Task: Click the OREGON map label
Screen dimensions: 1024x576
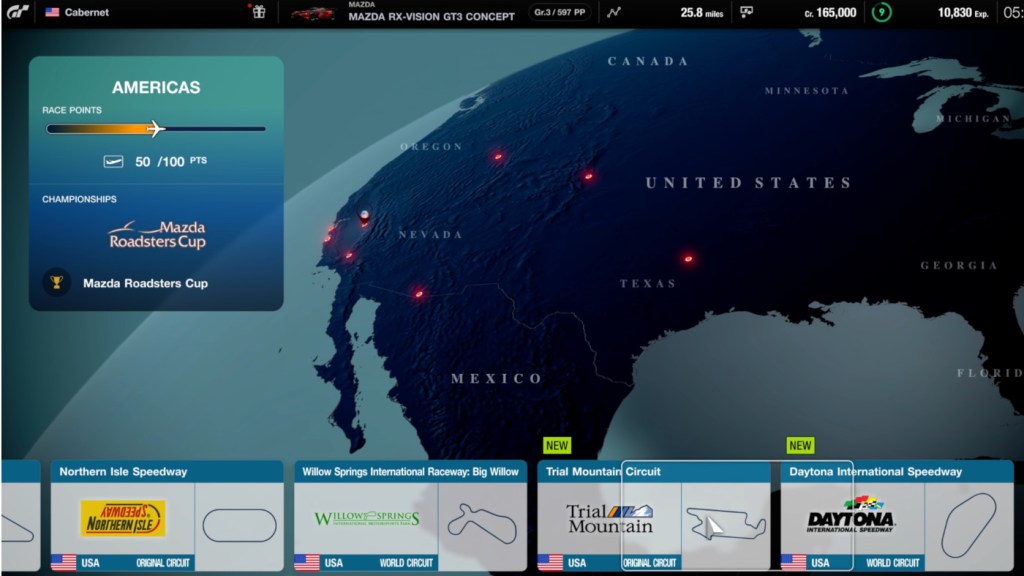Action: [431, 146]
